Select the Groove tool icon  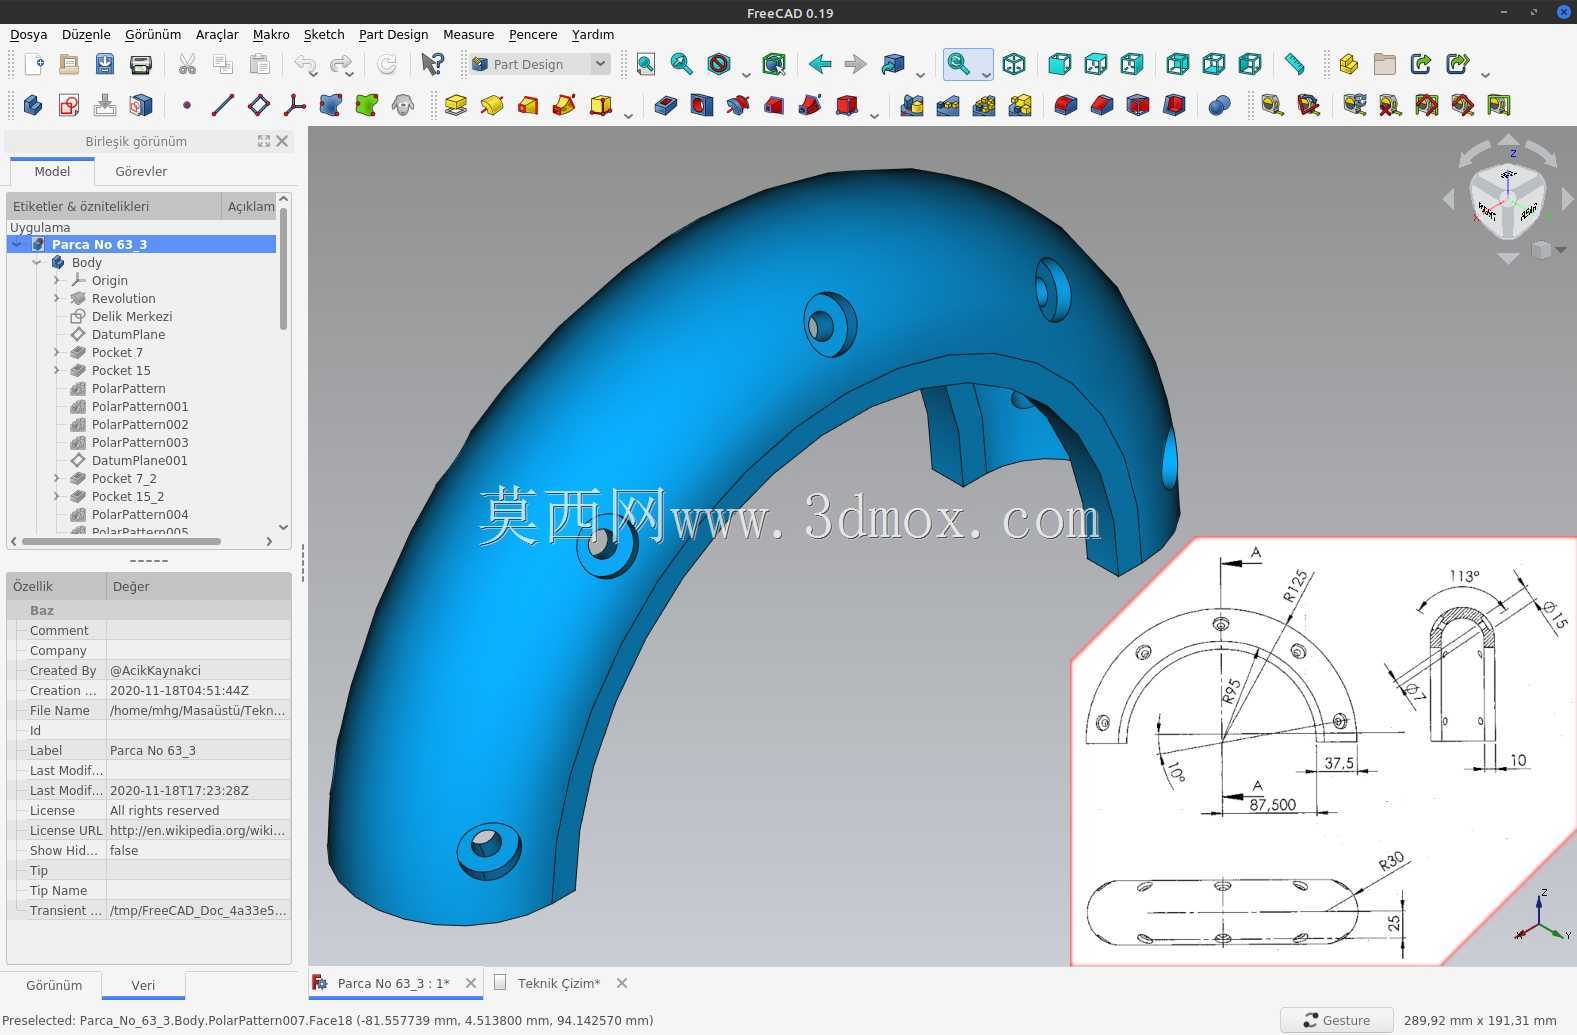click(738, 105)
